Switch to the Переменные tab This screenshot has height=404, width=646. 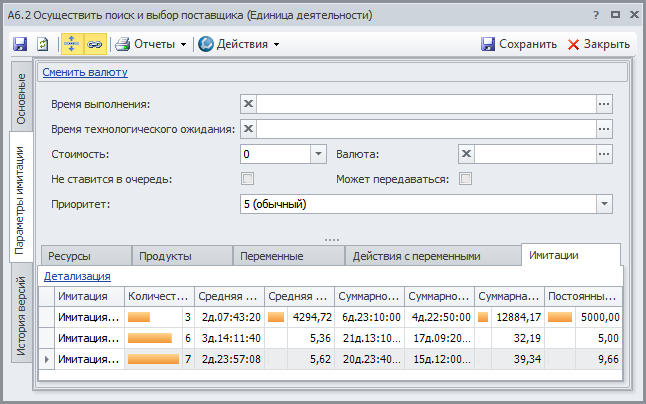(290, 256)
